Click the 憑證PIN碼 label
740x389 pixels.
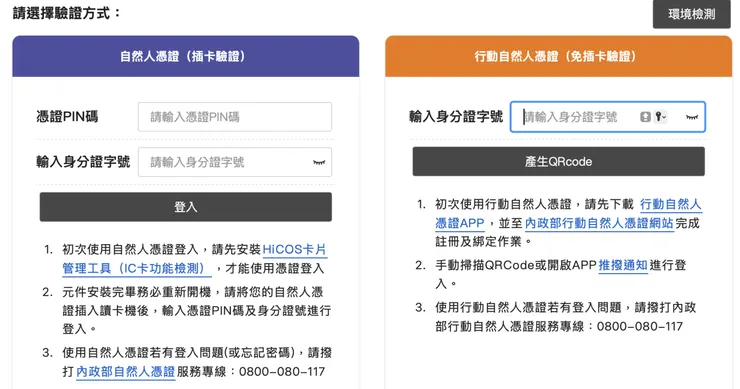point(67,117)
